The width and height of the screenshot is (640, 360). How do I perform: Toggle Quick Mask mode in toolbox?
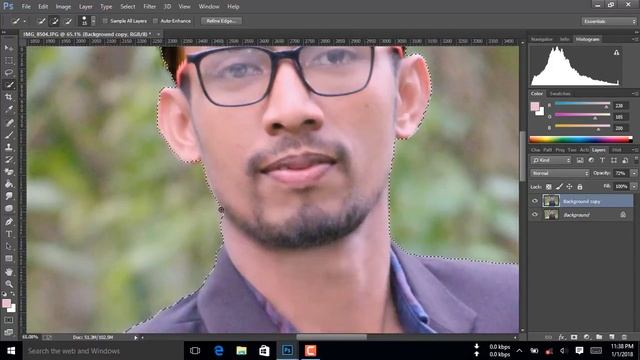pos(9,320)
